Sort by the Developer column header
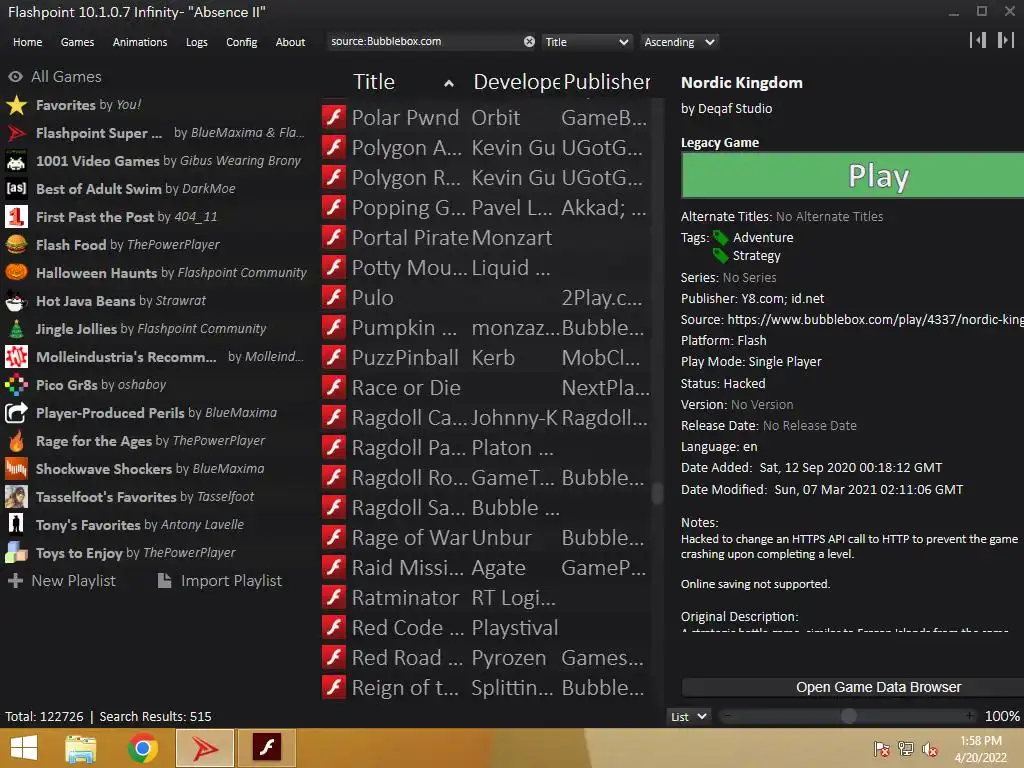This screenshot has width=1024, height=768. [516, 82]
